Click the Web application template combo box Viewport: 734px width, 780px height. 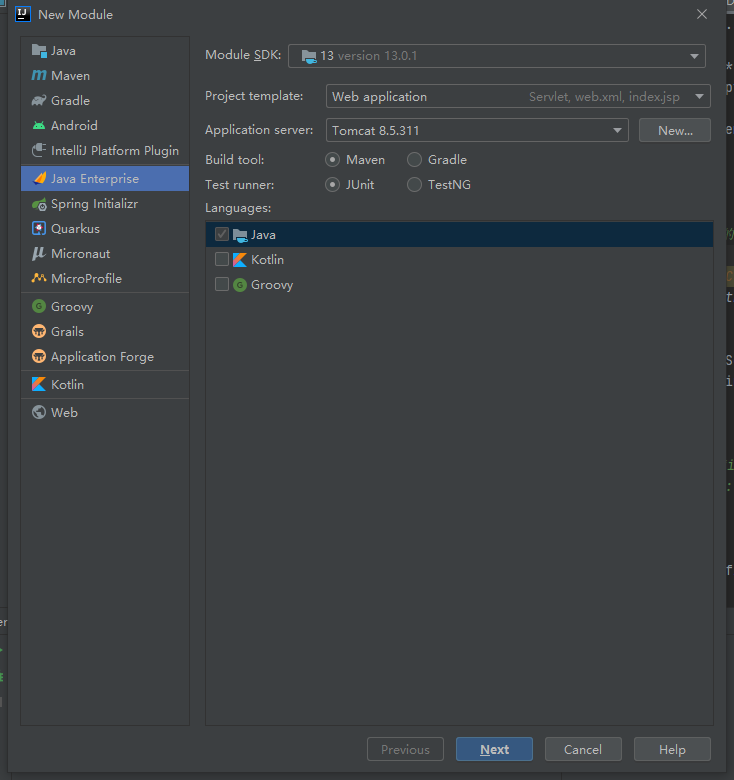click(518, 96)
